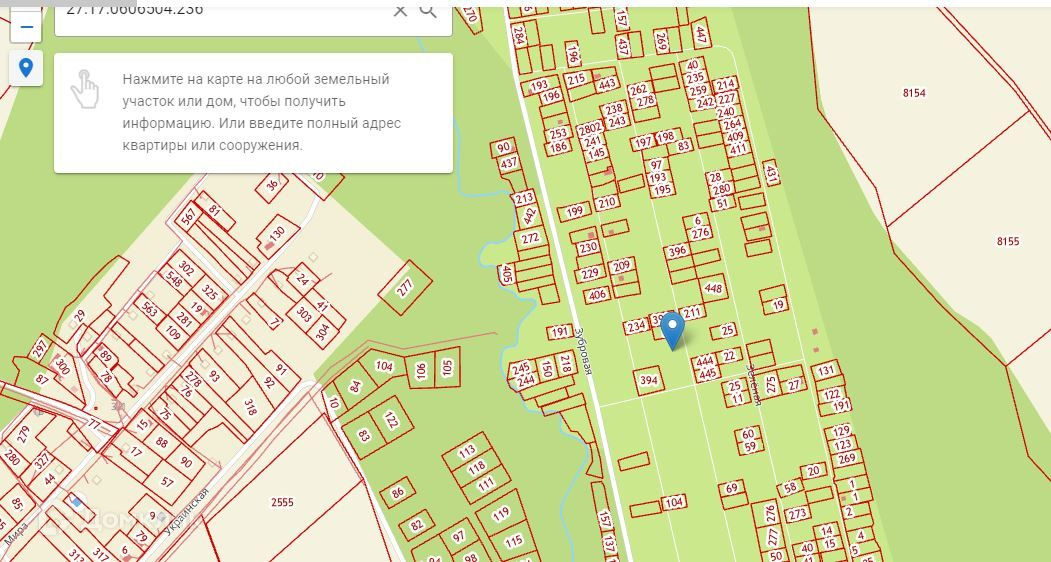This screenshot has width=1051, height=562.
Task: Select land parcel 8154
Action: pos(914,93)
